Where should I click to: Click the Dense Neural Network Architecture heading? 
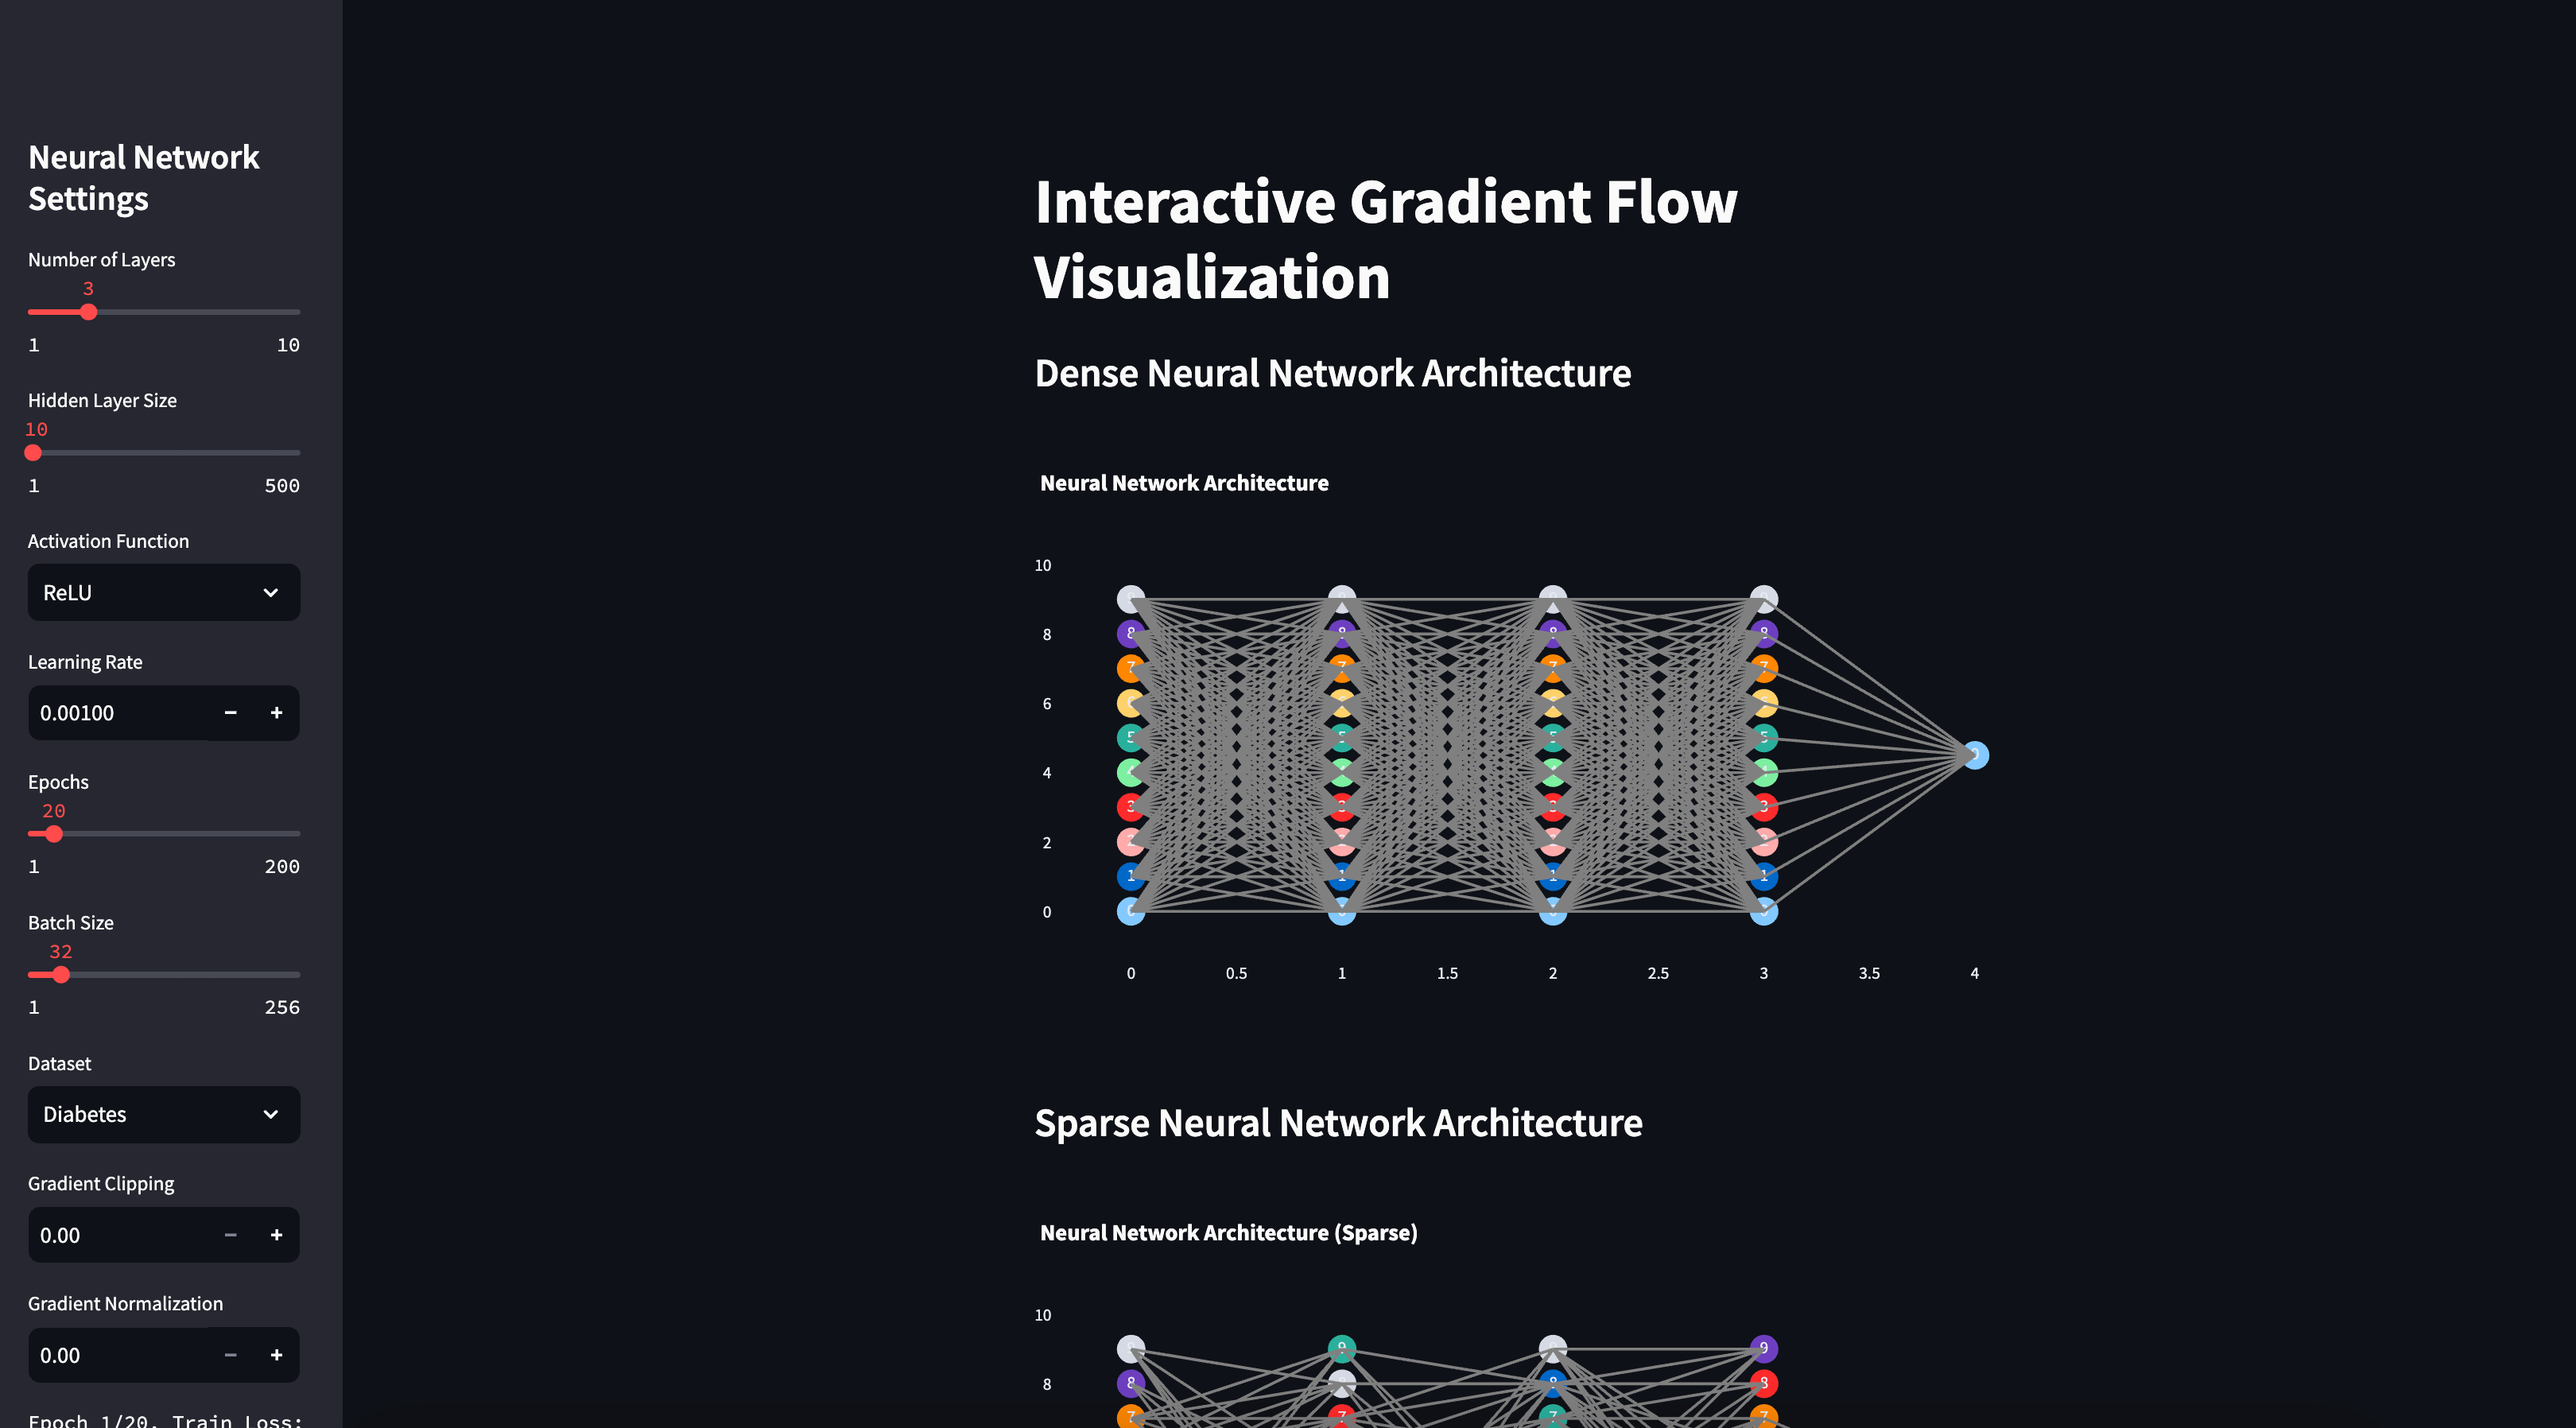[1332, 373]
